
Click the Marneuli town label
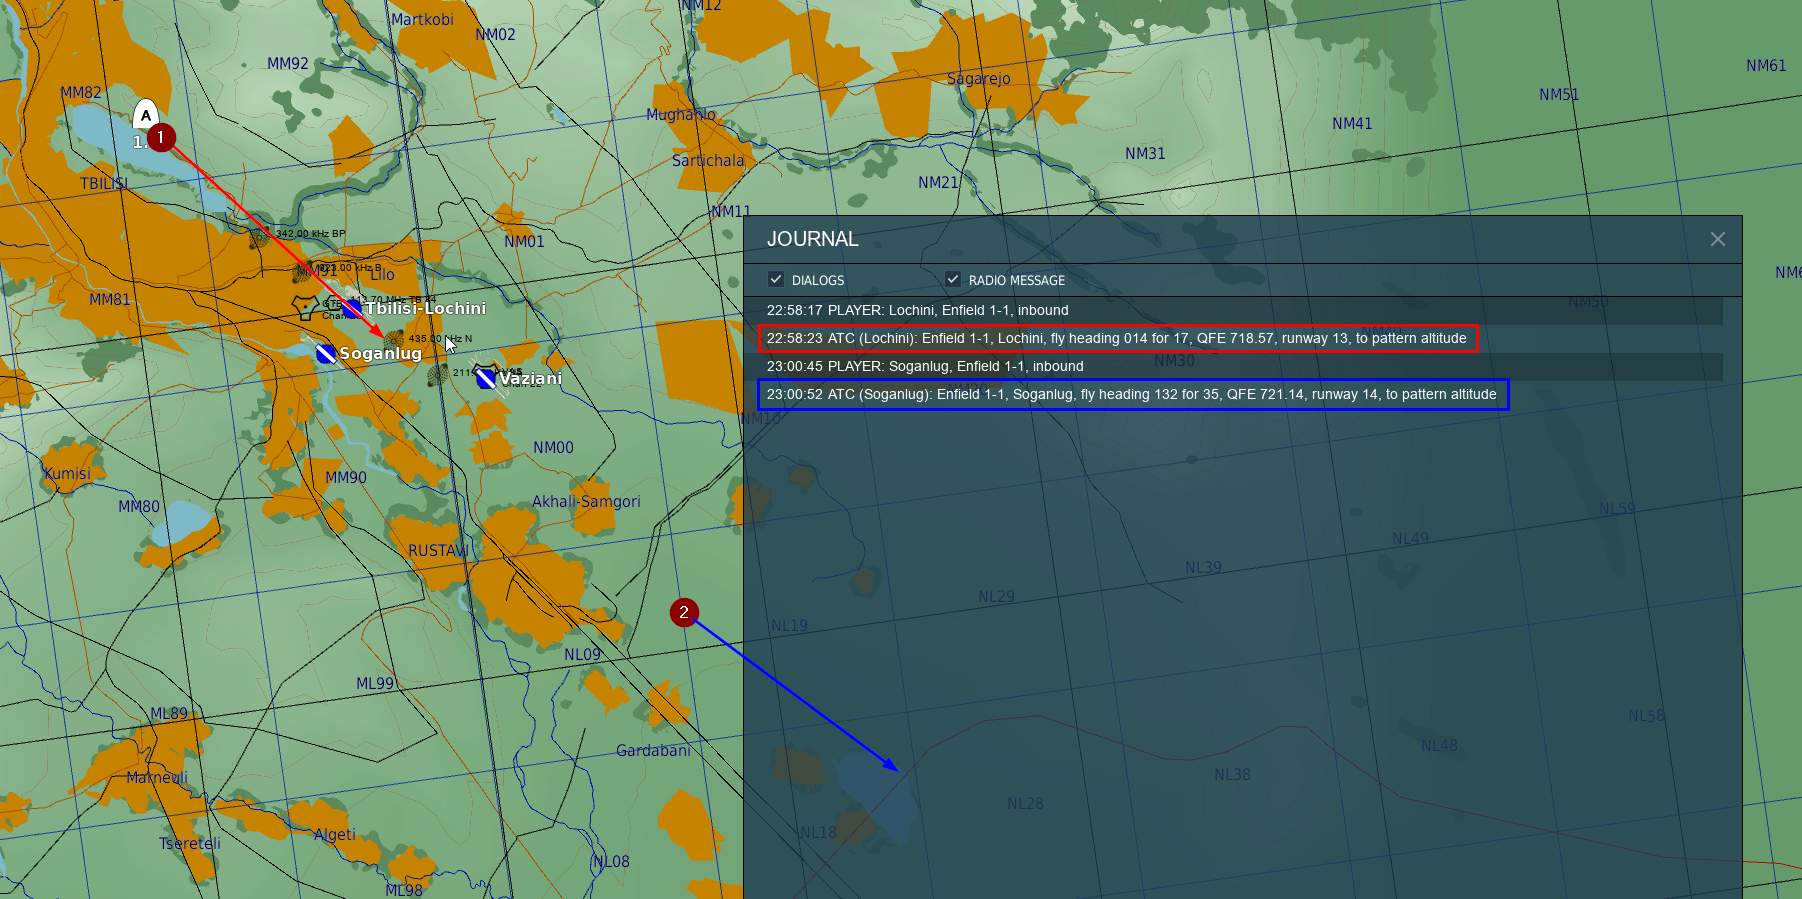(157, 777)
